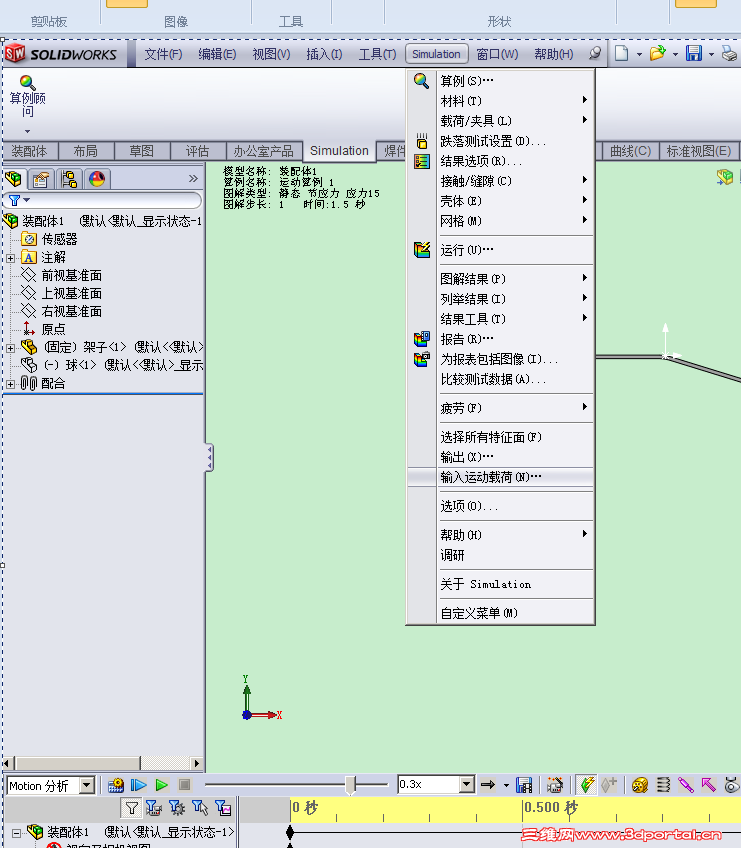Click the feature tree horizontal scrollbar
This screenshot has width=741, height=848.
point(103,763)
